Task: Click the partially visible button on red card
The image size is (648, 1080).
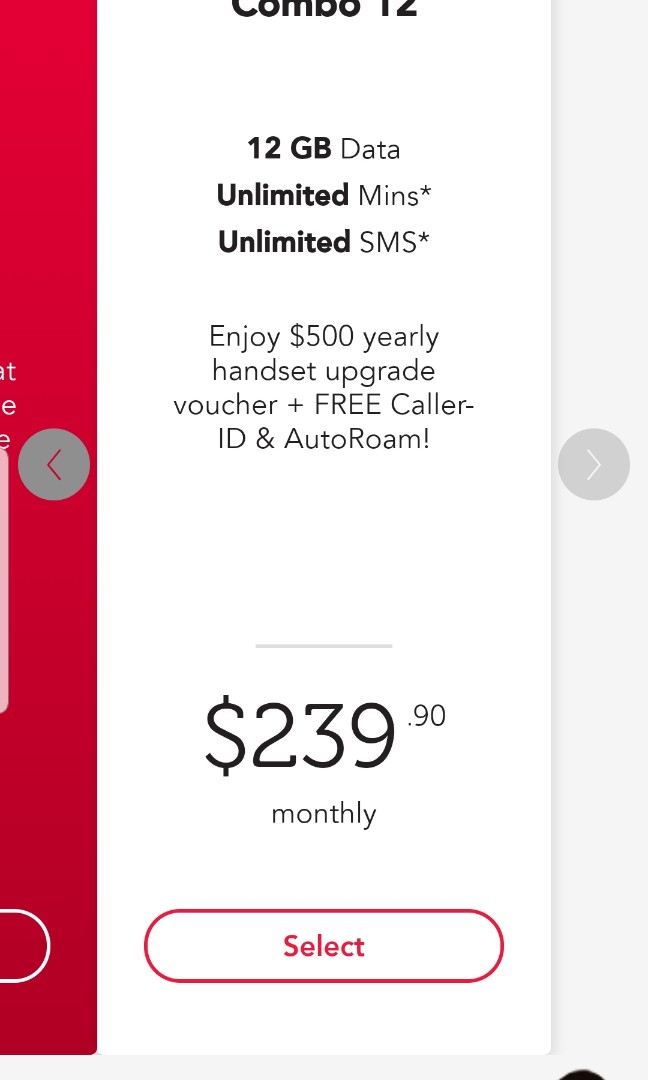Action: (x=20, y=945)
